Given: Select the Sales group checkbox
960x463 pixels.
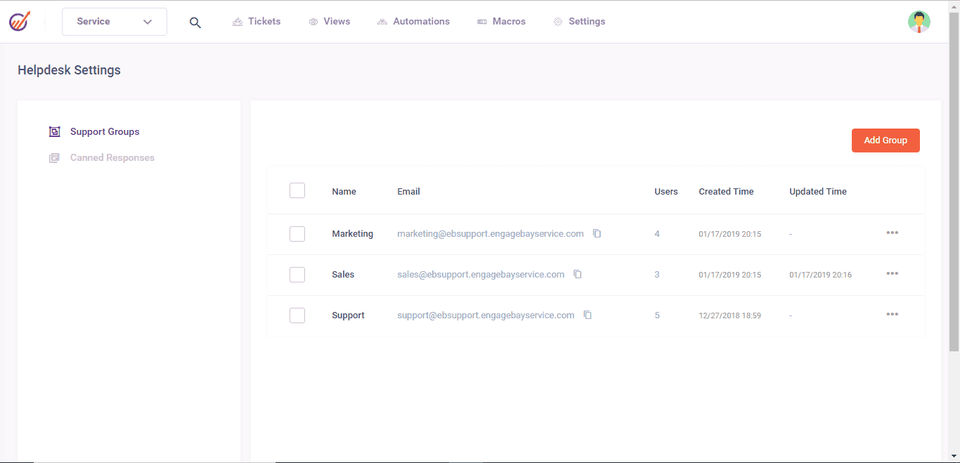Looking at the screenshot, I should [x=297, y=274].
